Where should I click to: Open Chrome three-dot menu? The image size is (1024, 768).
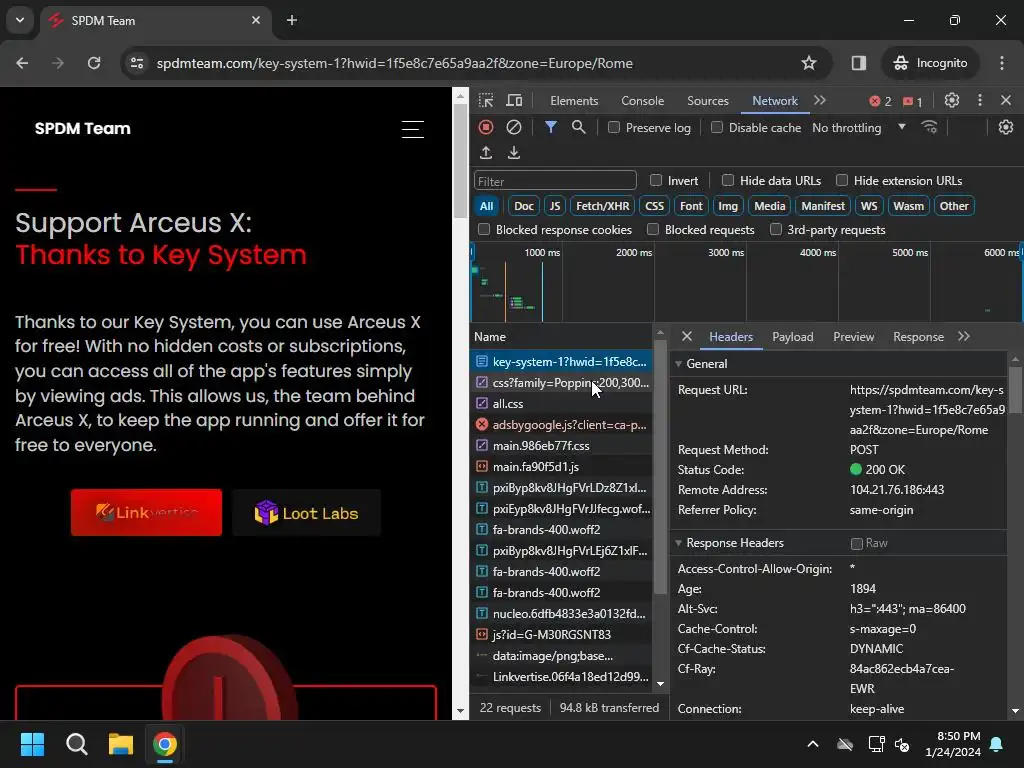coord(1002,63)
